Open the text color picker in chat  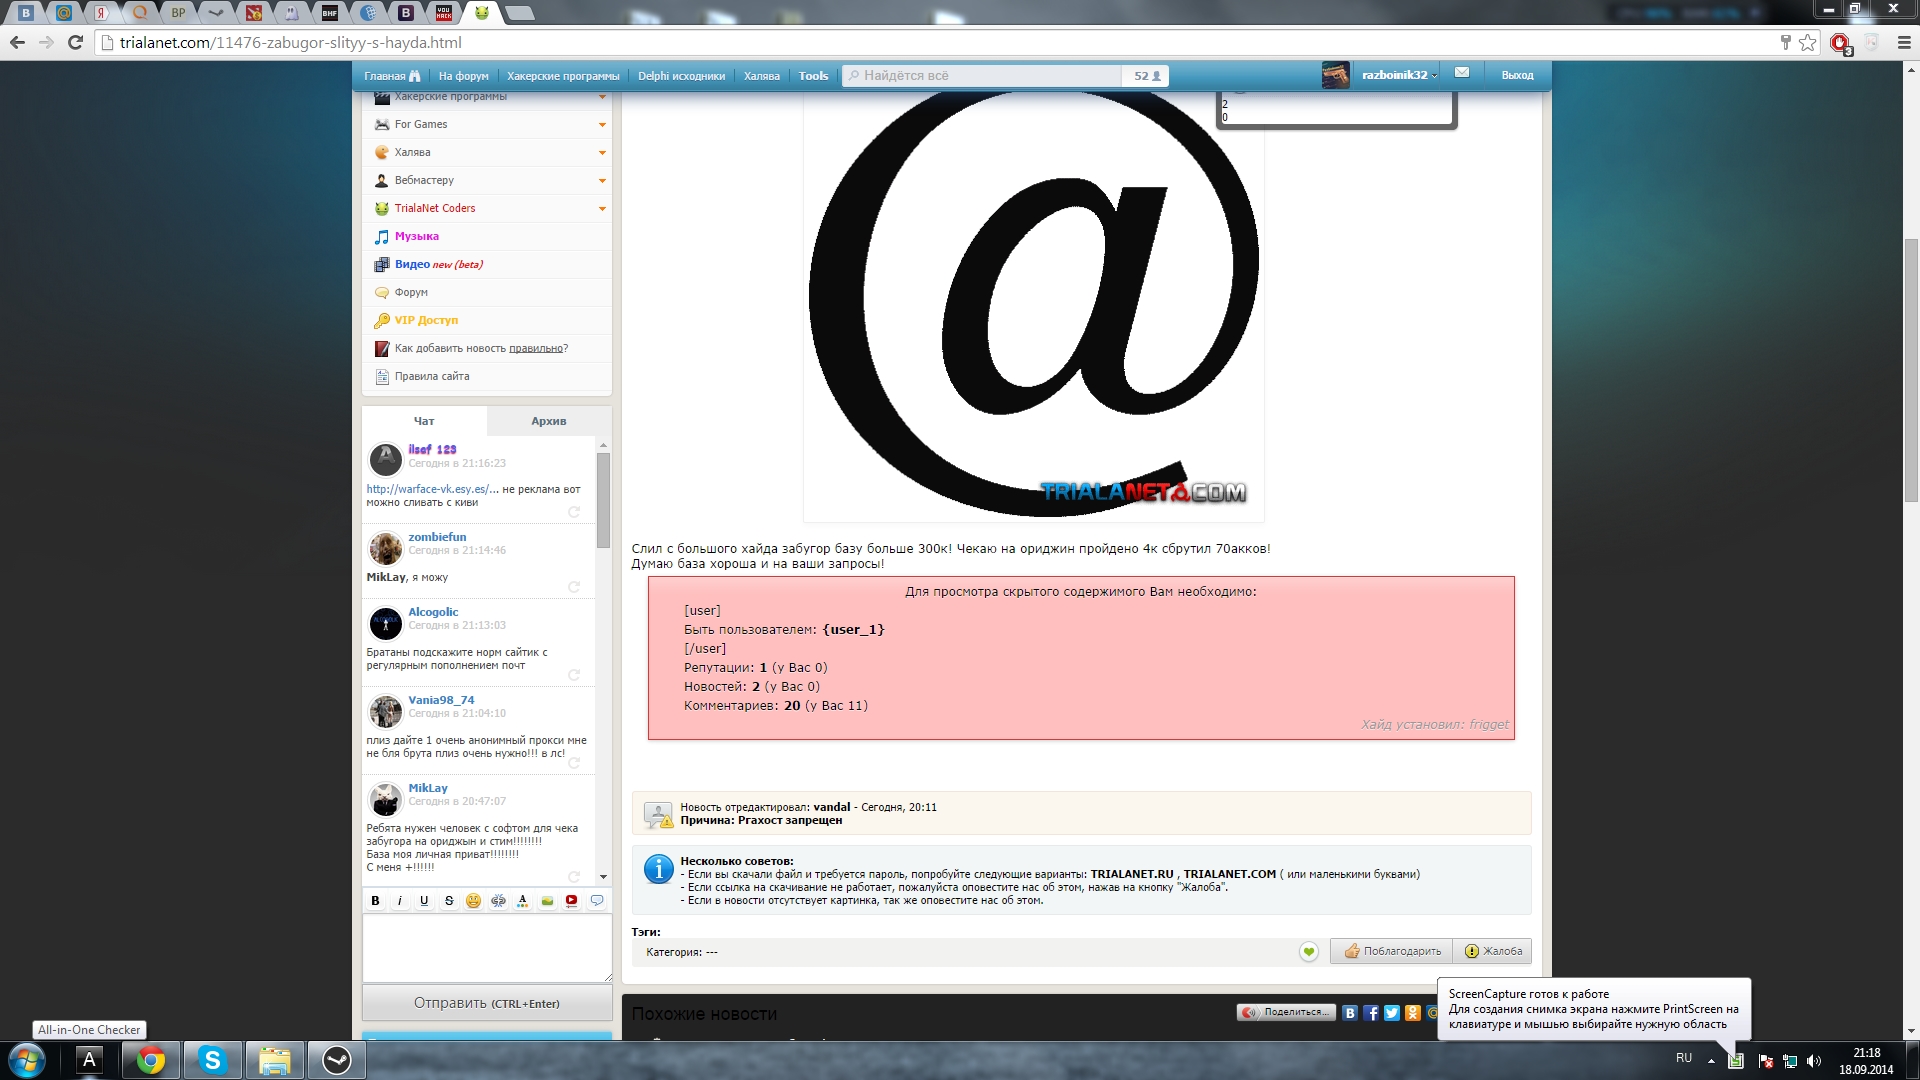pyautogui.click(x=522, y=901)
